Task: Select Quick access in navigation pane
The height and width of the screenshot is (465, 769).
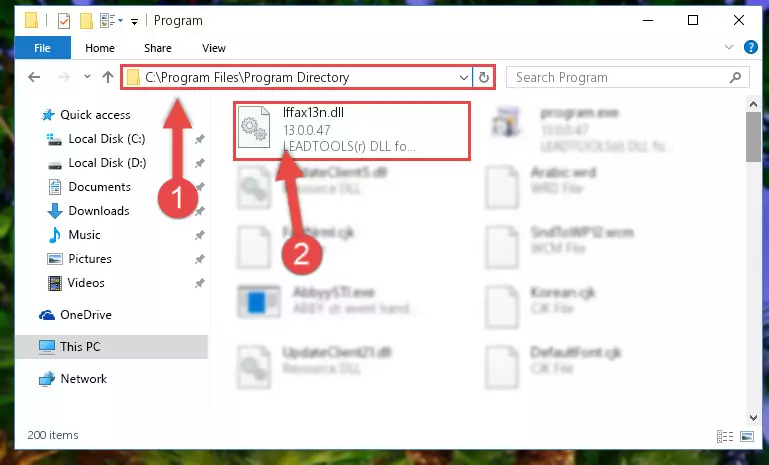Action: (95, 115)
